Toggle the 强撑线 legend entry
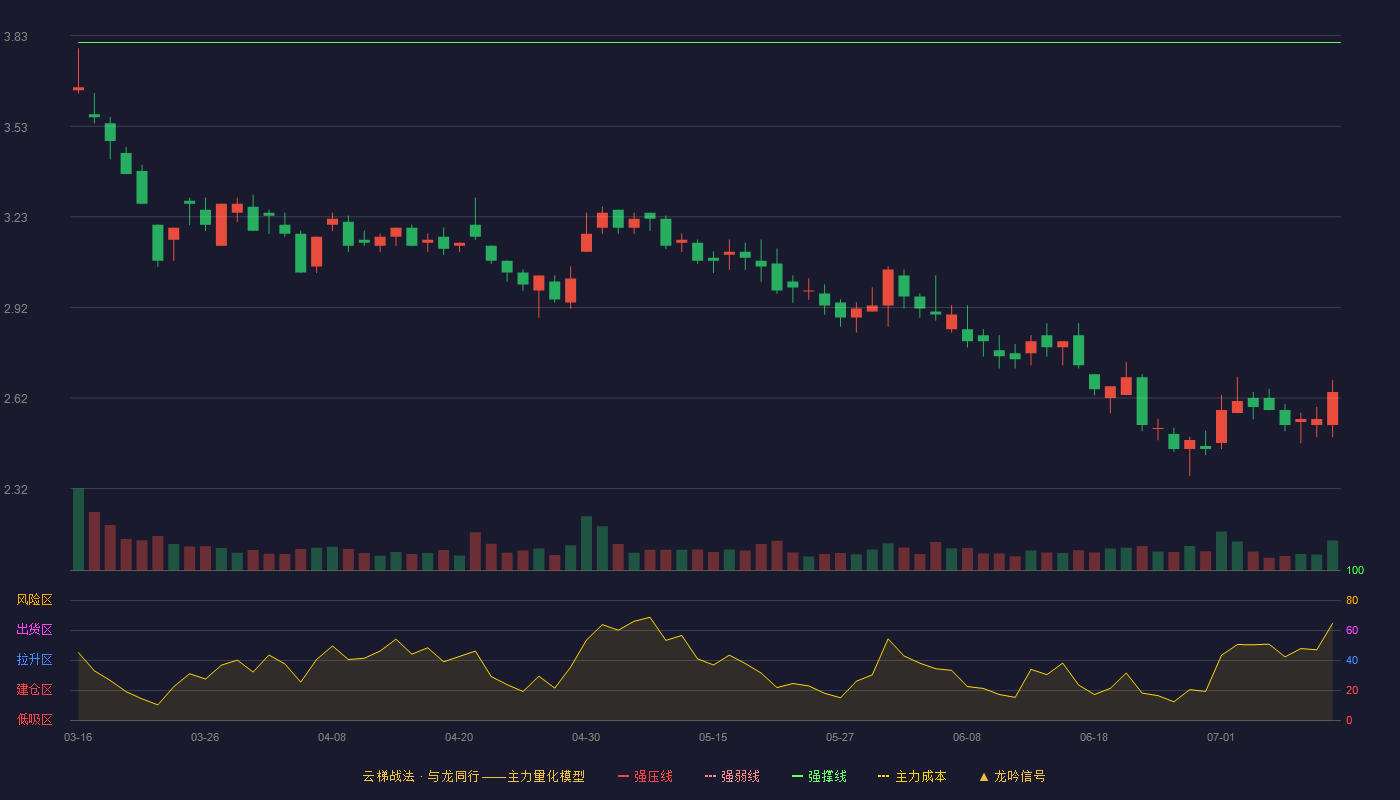This screenshot has width=1400, height=800. tap(819, 776)
